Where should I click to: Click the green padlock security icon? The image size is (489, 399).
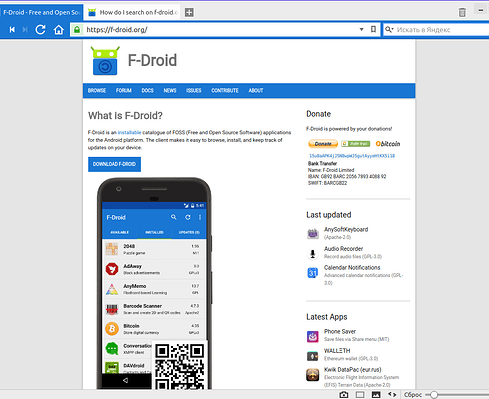(77, 30)
